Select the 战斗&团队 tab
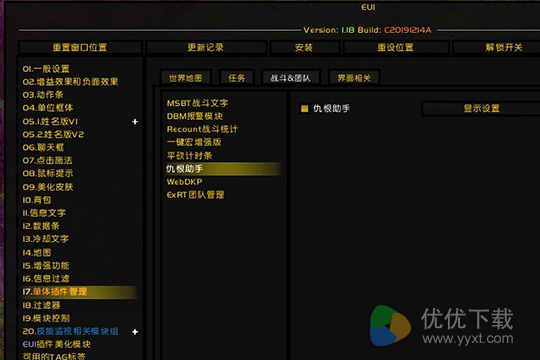The height and width of the screenshot is (360, 540). click(291, 78)
